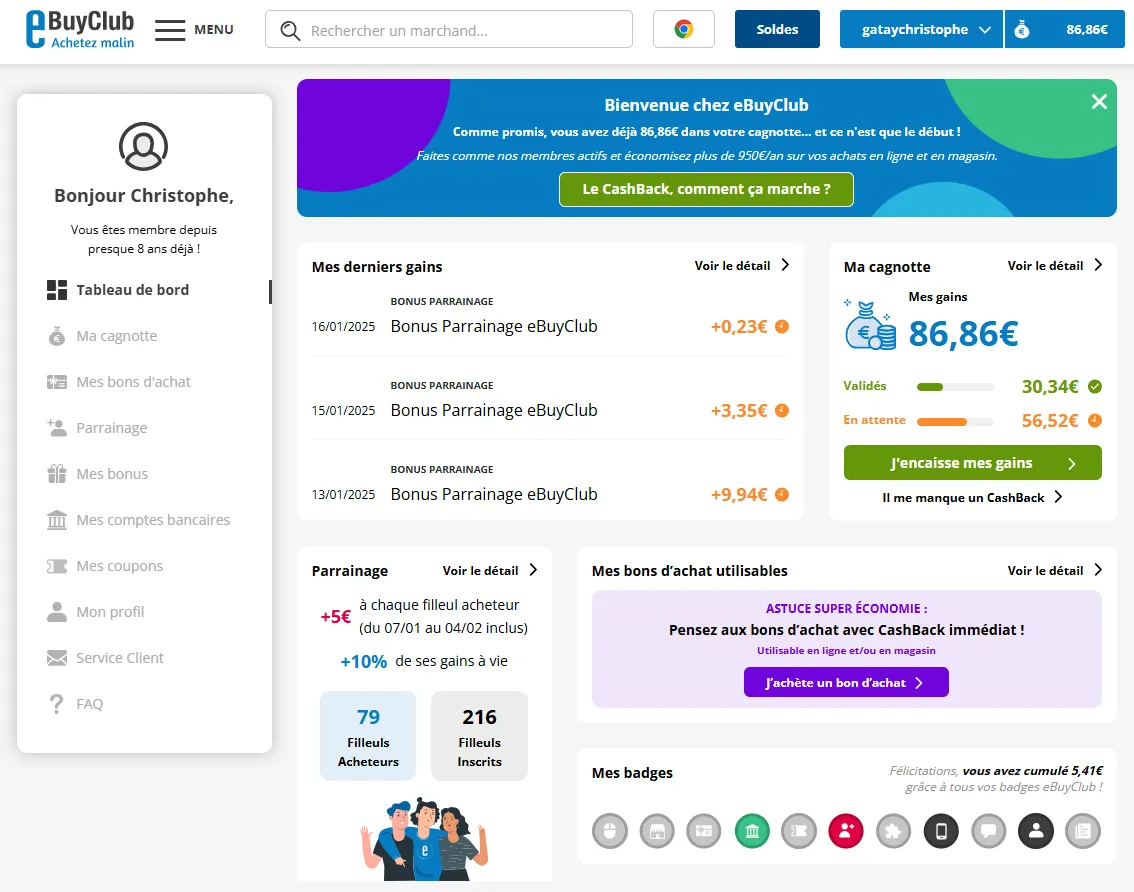1134x892 pixels.
Task: Close the welcome banner
Action: [1099, 102]
